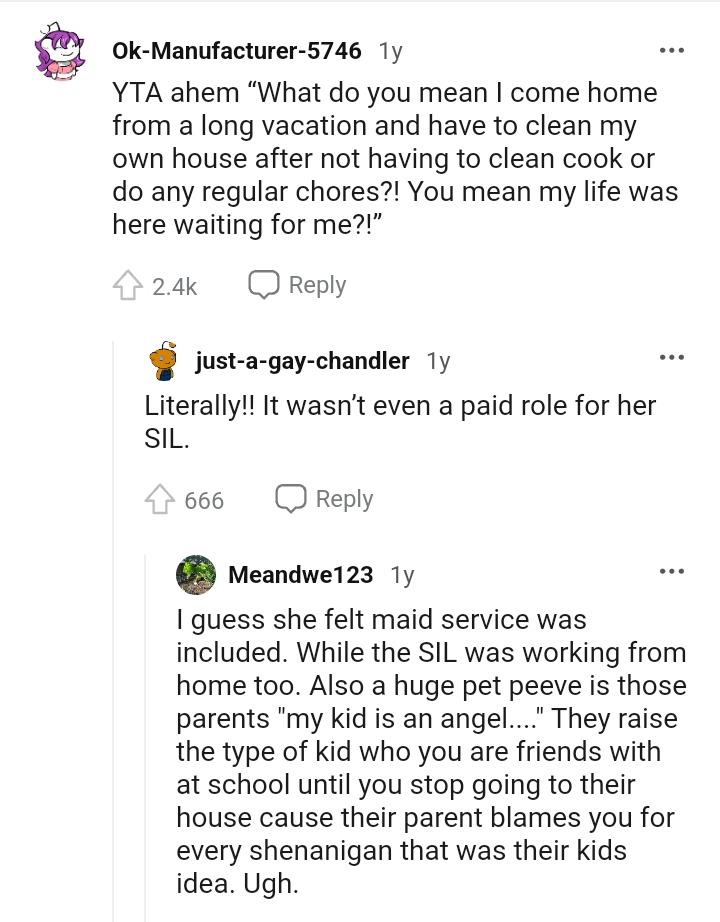
Task: Click the Reply bubble icon under just-a-gay-chandler's comment
Action: pyautogui.click(x=290, y=499)
